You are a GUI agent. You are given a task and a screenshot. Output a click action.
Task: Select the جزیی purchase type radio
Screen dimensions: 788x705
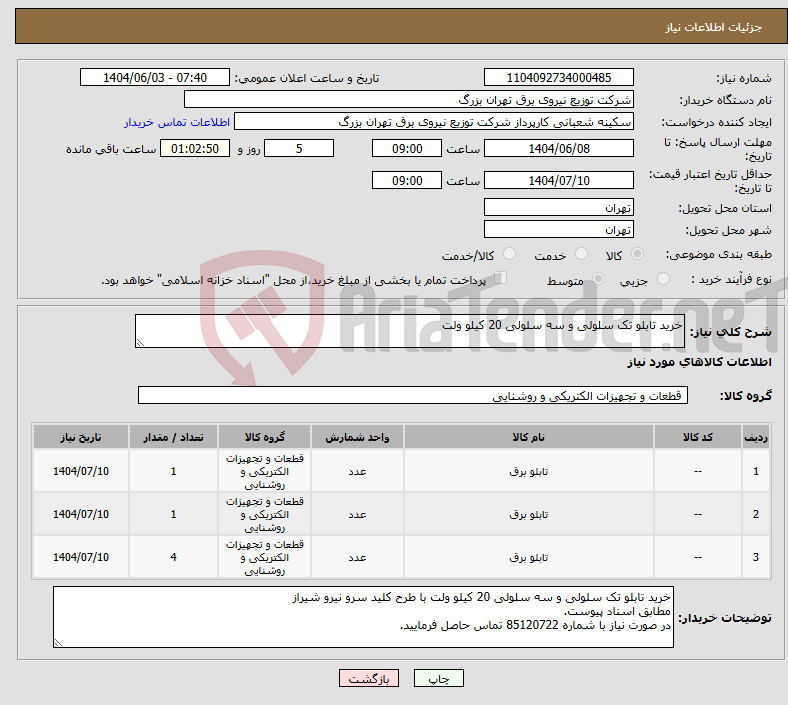[x=663, y=279]
